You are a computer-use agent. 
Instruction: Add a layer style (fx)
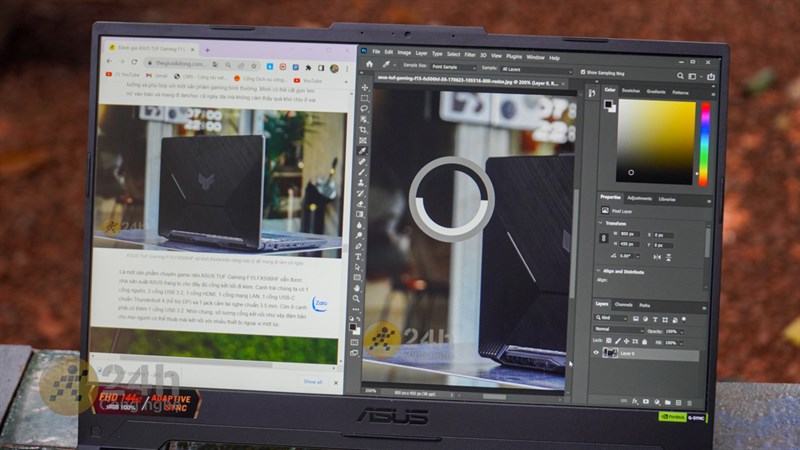(635, 402)
